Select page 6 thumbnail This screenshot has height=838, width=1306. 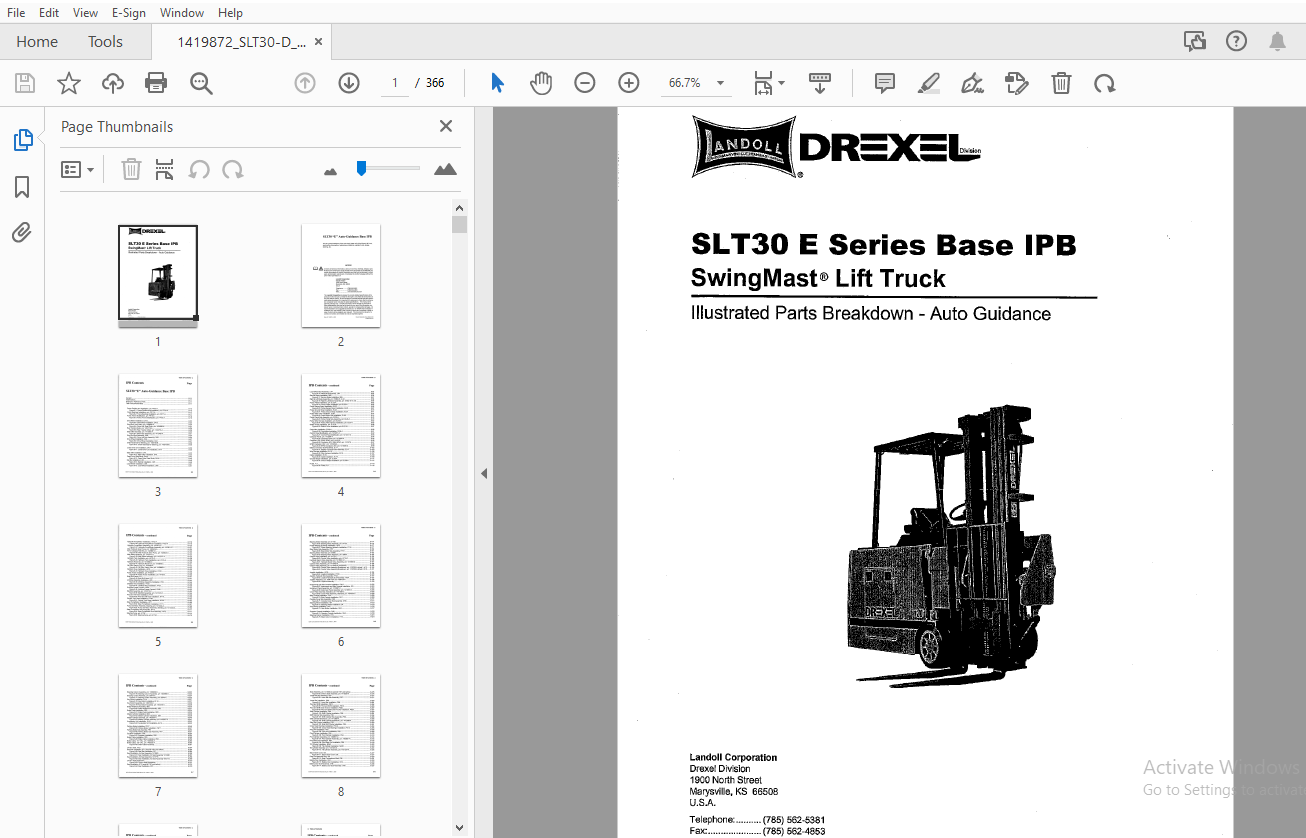341,576
